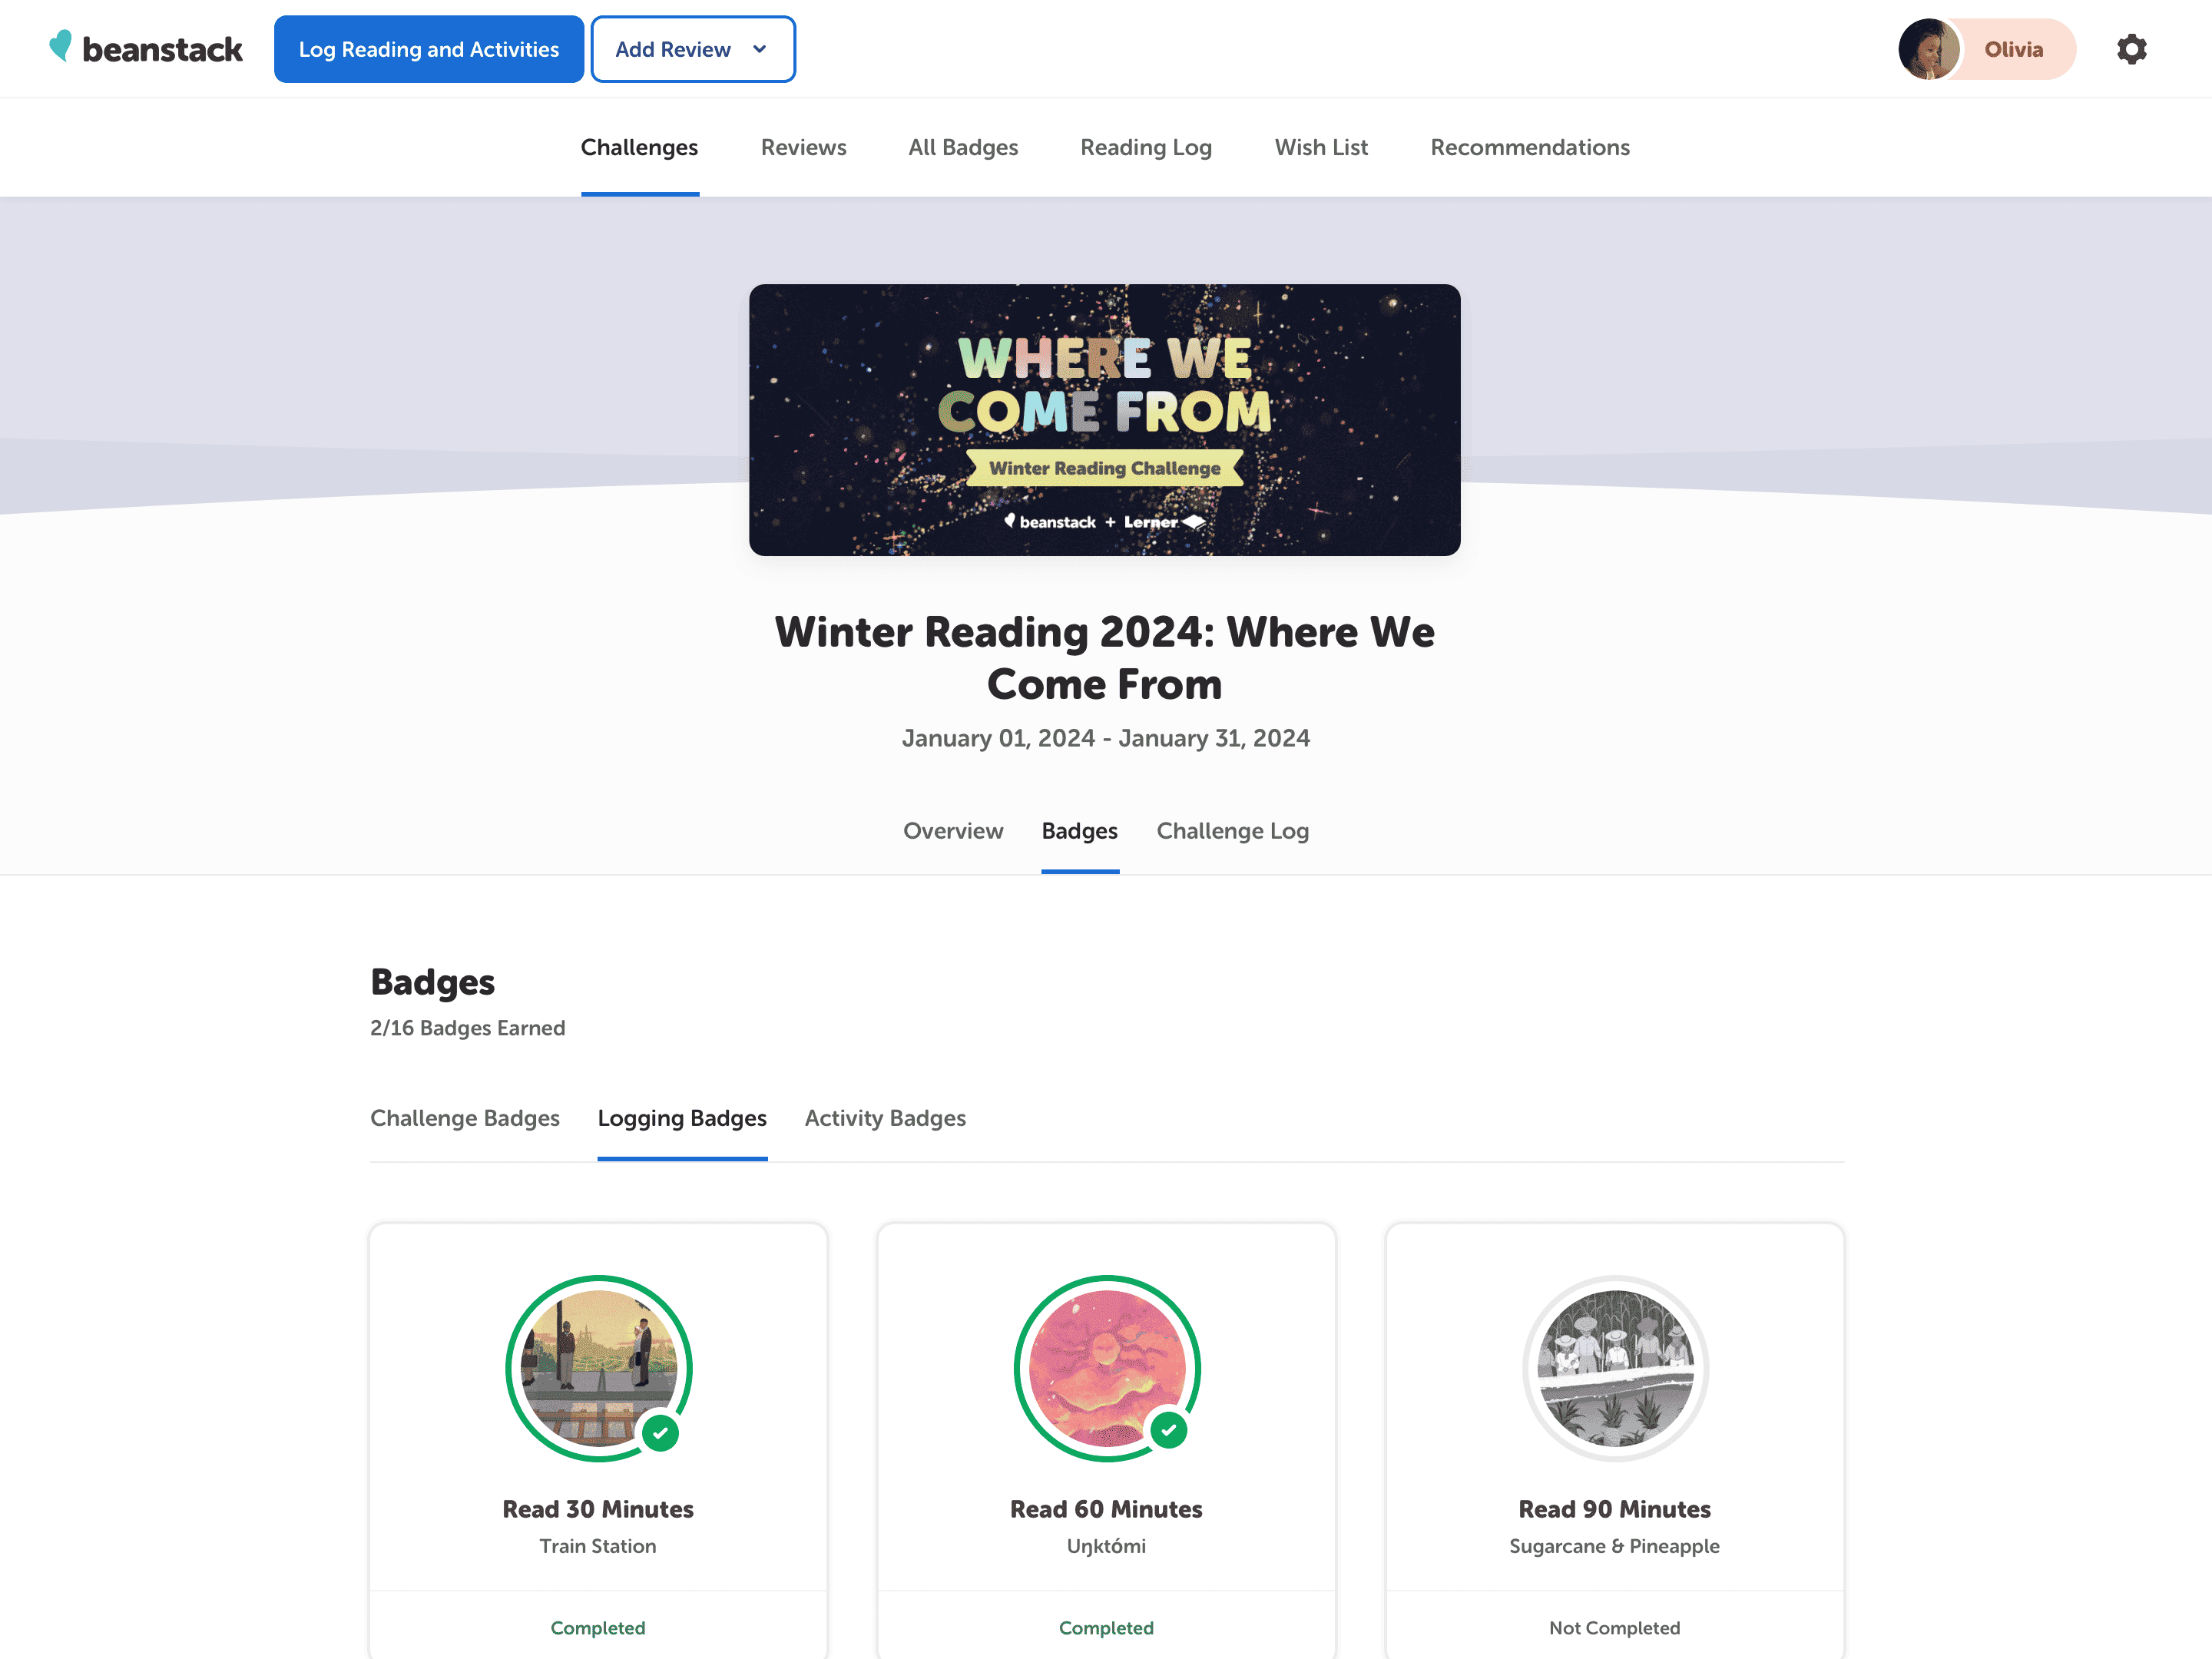This screenshot has height=1659, width=2212.
Task: Select the Activity Badges sub-tab
Action: [884, 1117]
